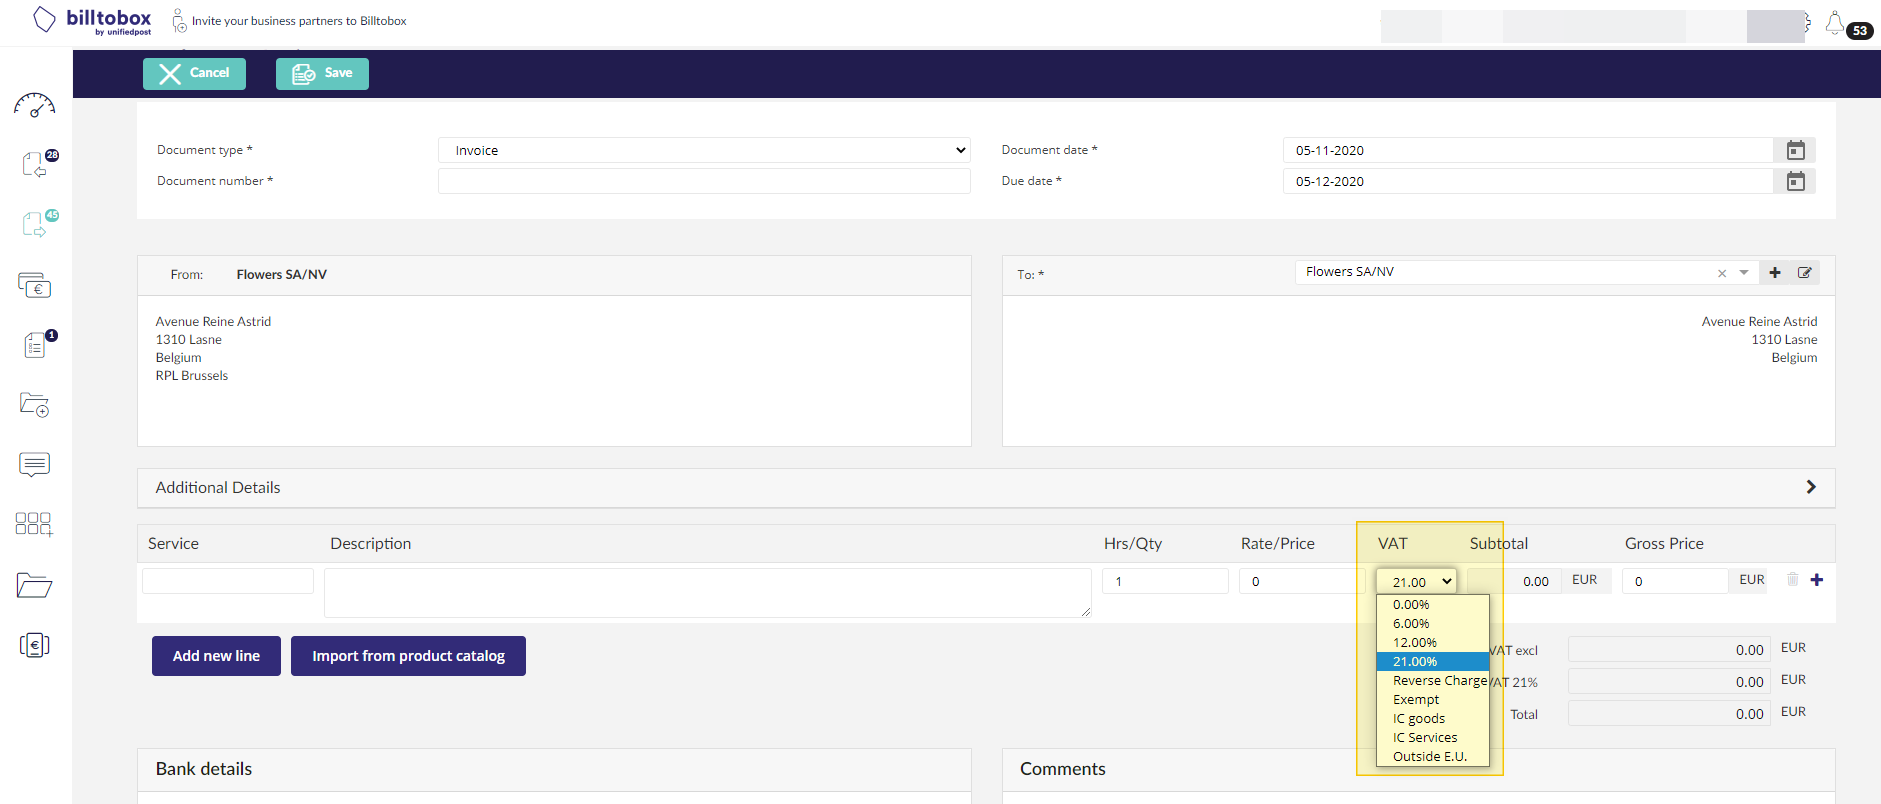Image resolution: width=1881 pixels, height=804 pixels.
Task: Open the archive folder icon in sidebar
Action: click(35, 585)
